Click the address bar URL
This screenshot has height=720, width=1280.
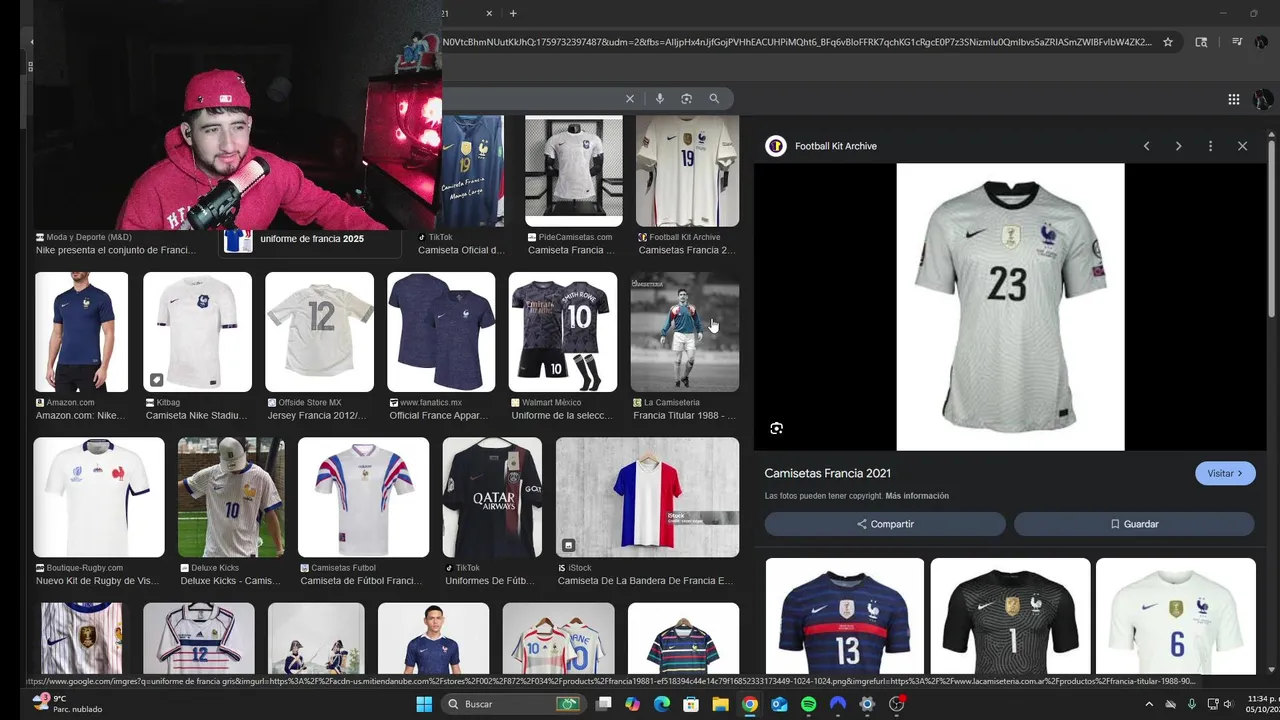(x=797, y=42)
